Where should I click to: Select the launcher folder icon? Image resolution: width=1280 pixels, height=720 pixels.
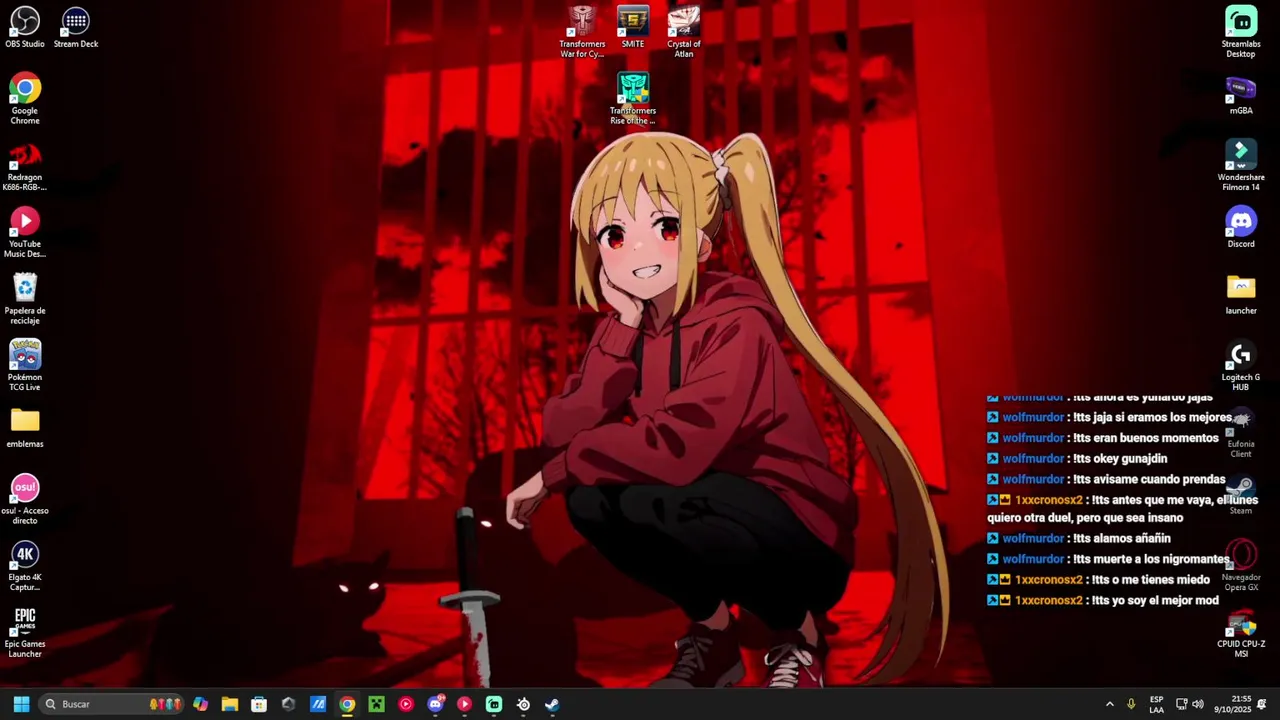(x=1241, y=295)
